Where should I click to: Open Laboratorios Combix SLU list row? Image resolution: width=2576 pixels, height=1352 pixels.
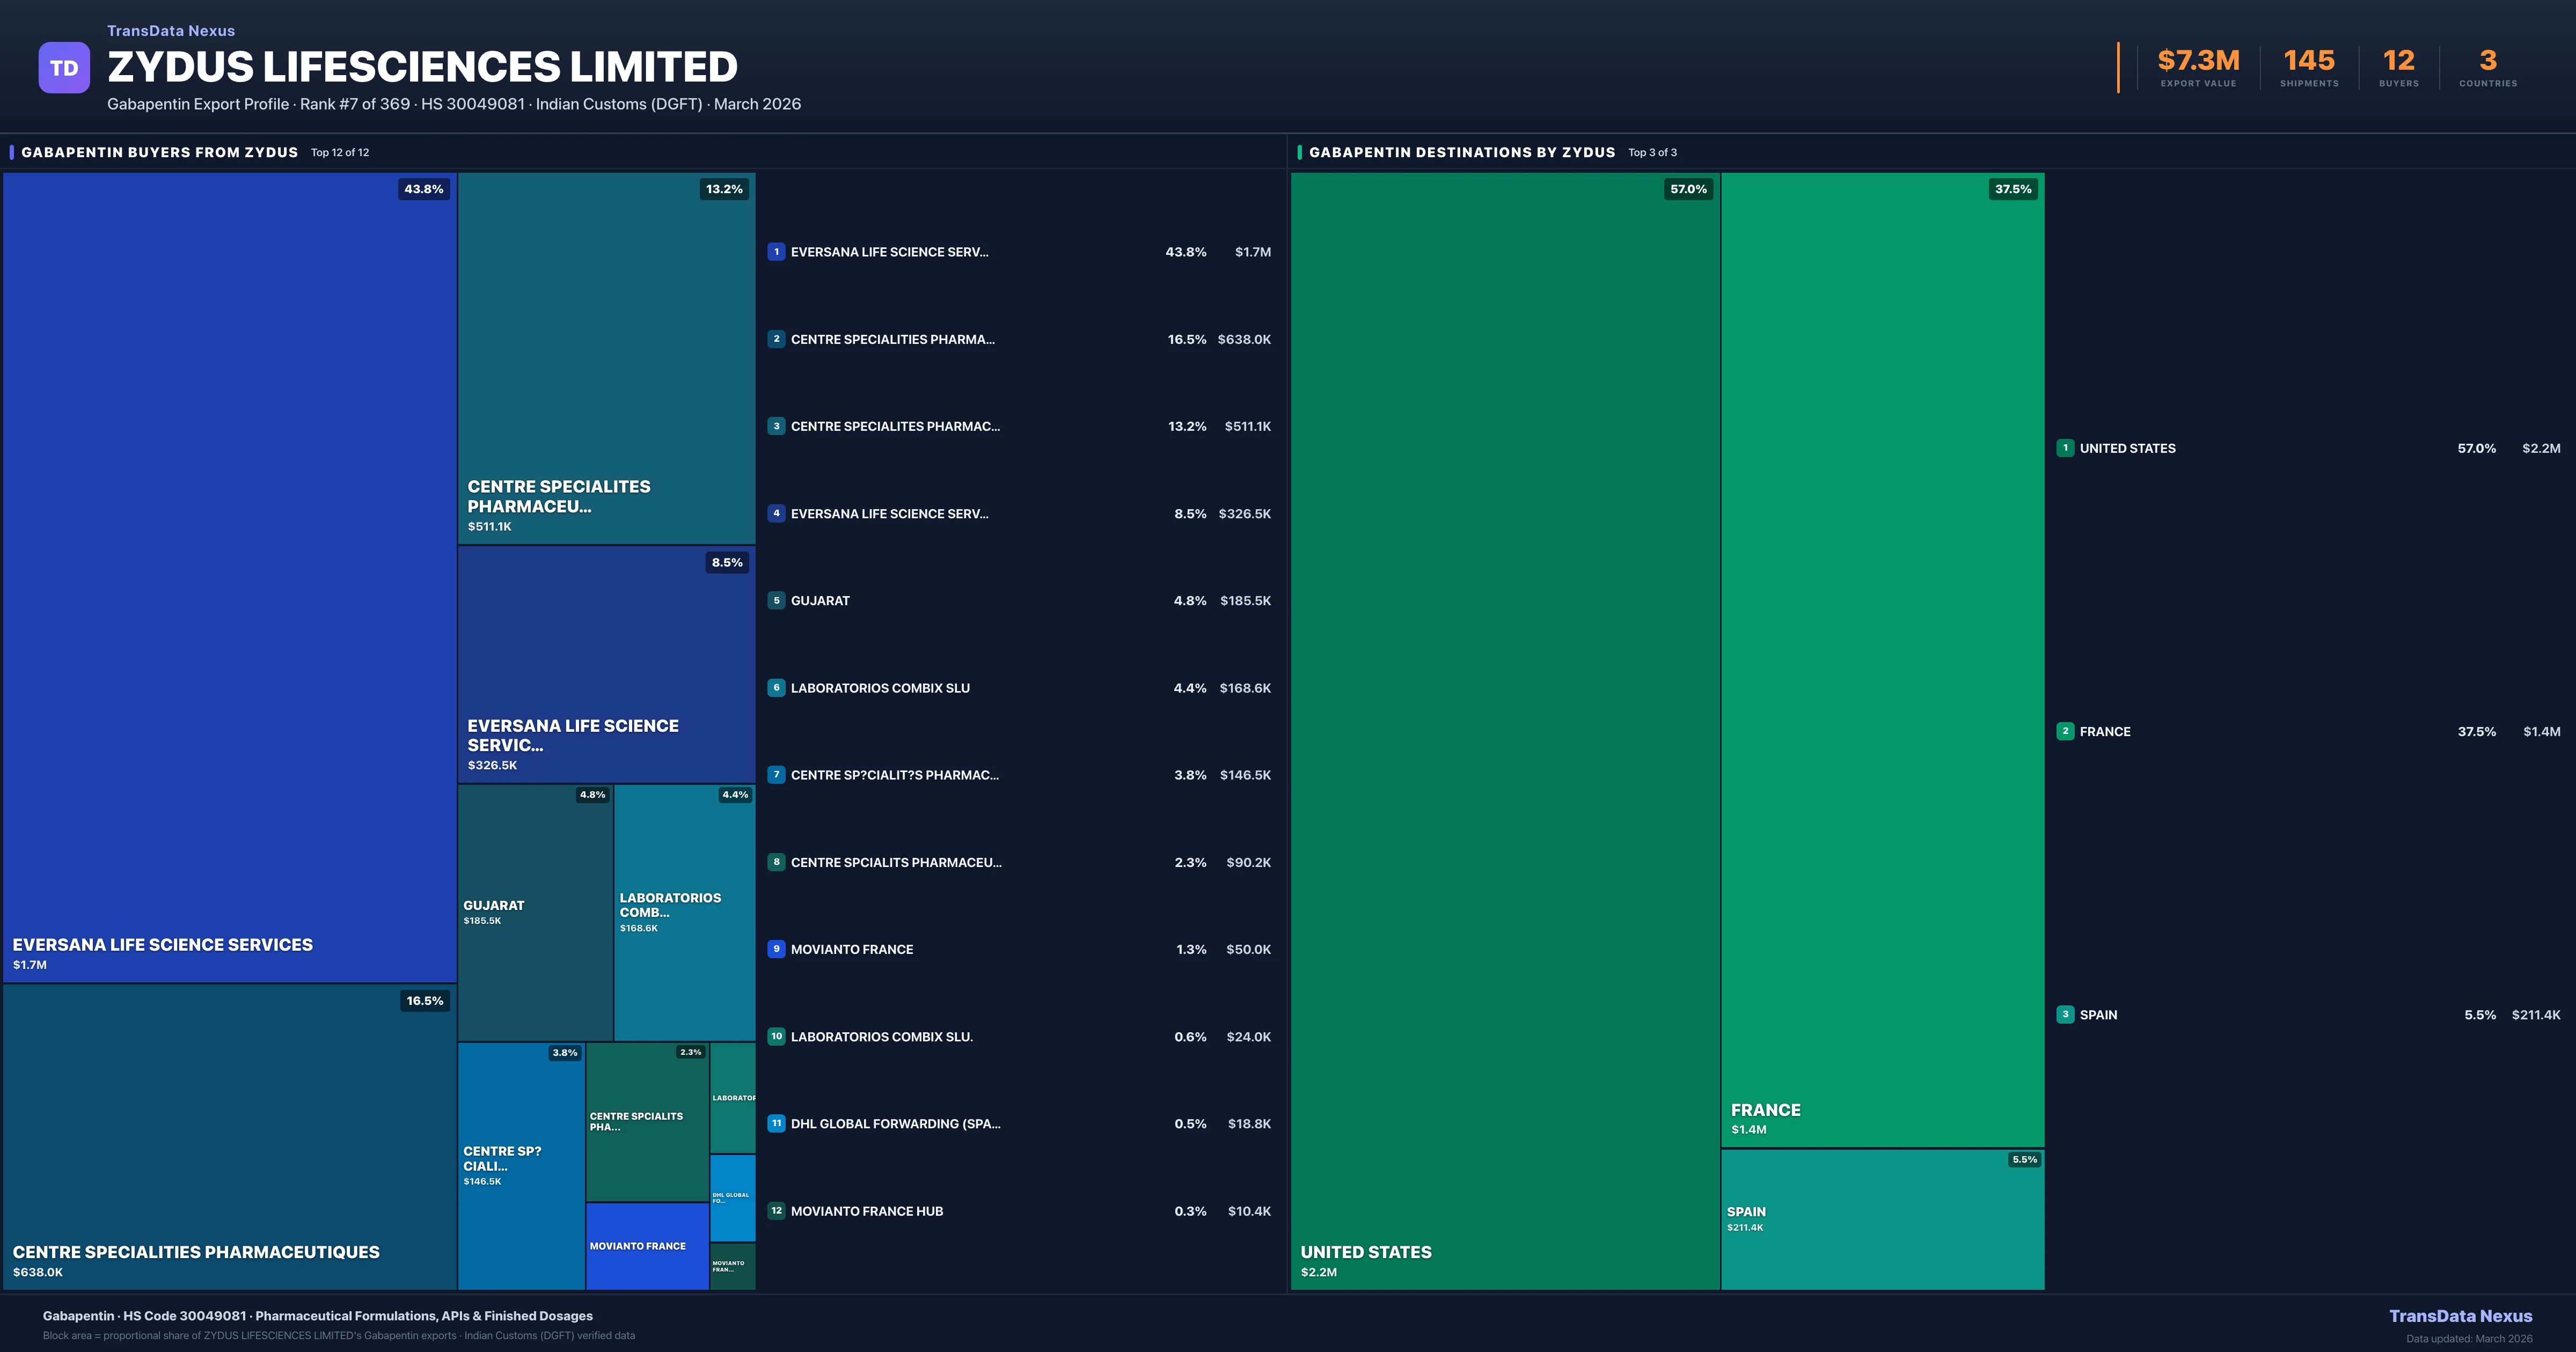880,688
